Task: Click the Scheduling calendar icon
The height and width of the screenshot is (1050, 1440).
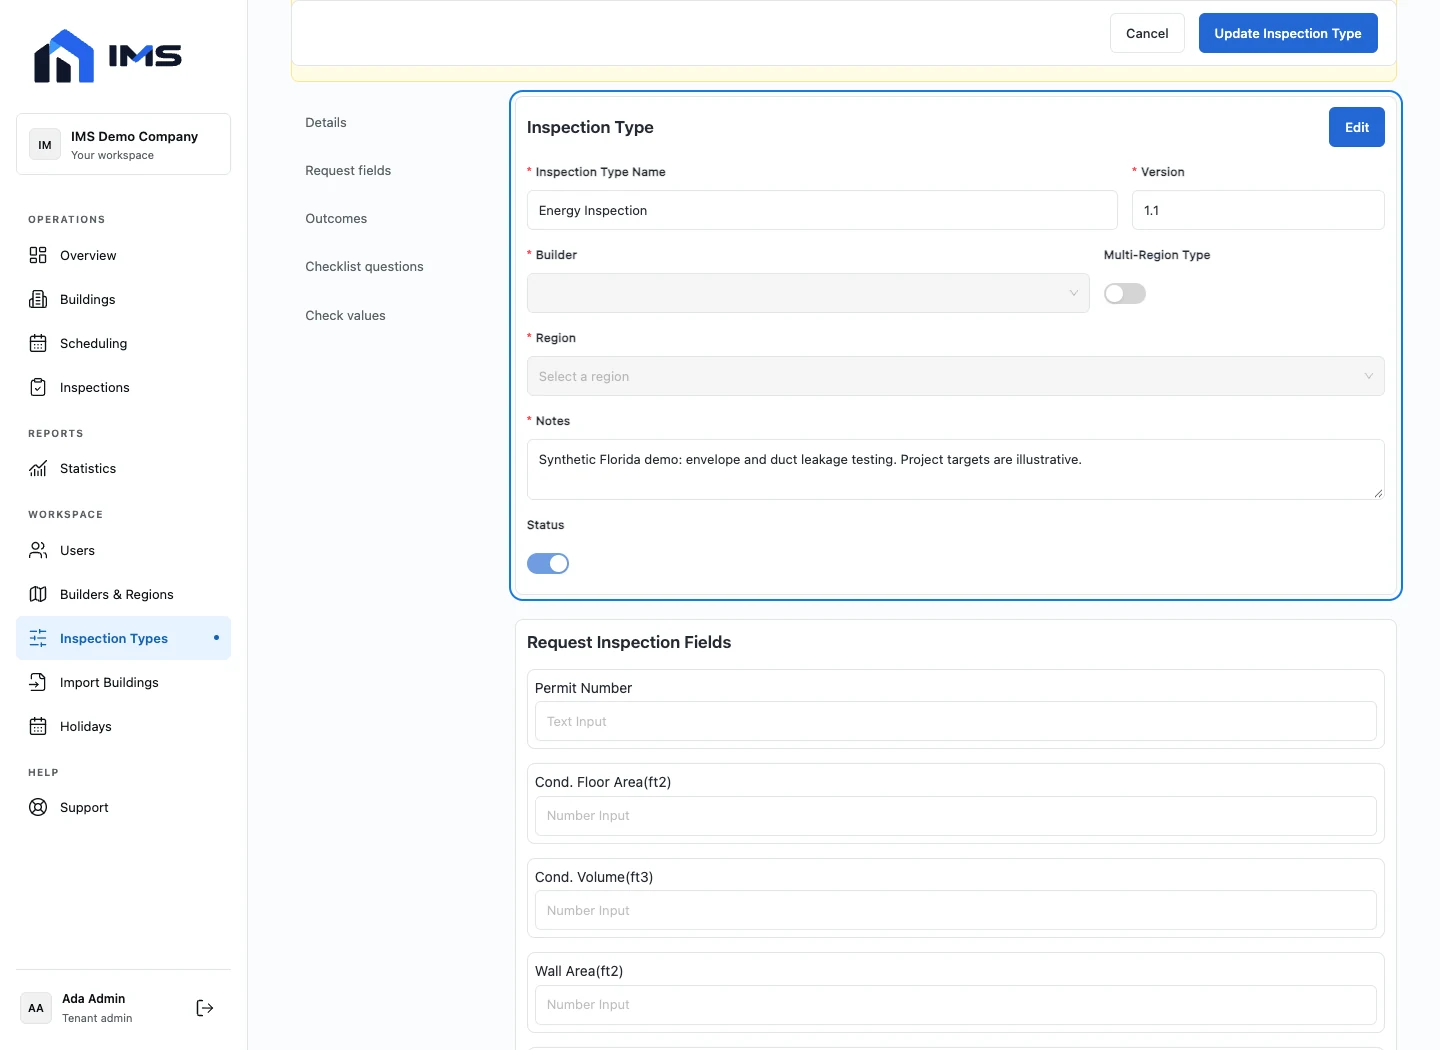Action: coord(38,343)
